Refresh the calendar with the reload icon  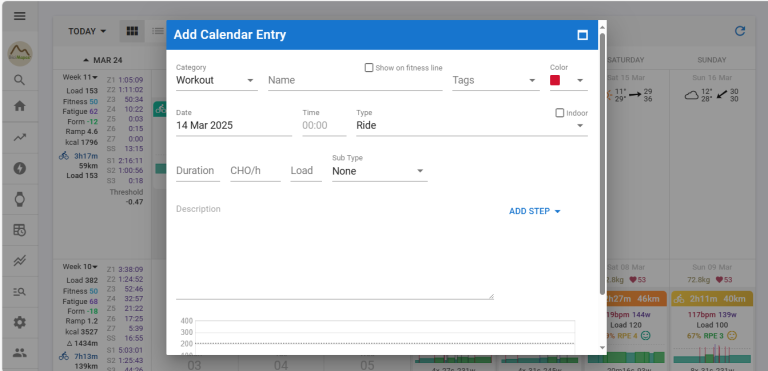tap(740, 31)
